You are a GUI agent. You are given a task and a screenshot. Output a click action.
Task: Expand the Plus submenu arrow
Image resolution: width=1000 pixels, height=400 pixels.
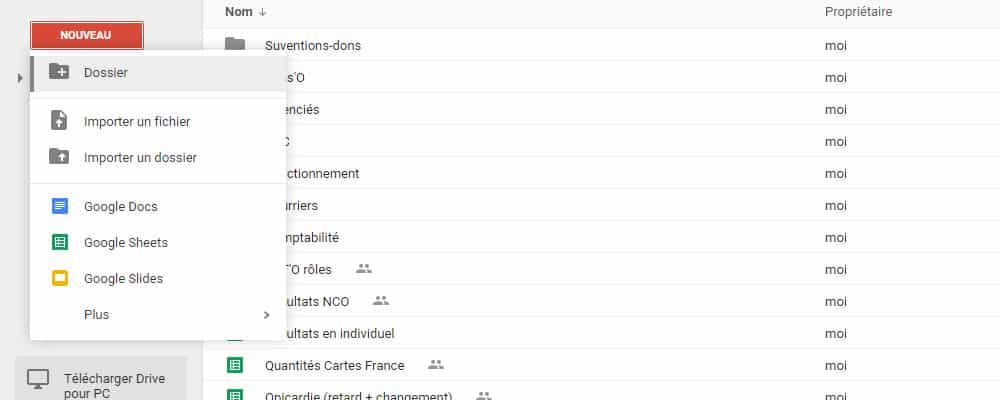tap(267, 315)
